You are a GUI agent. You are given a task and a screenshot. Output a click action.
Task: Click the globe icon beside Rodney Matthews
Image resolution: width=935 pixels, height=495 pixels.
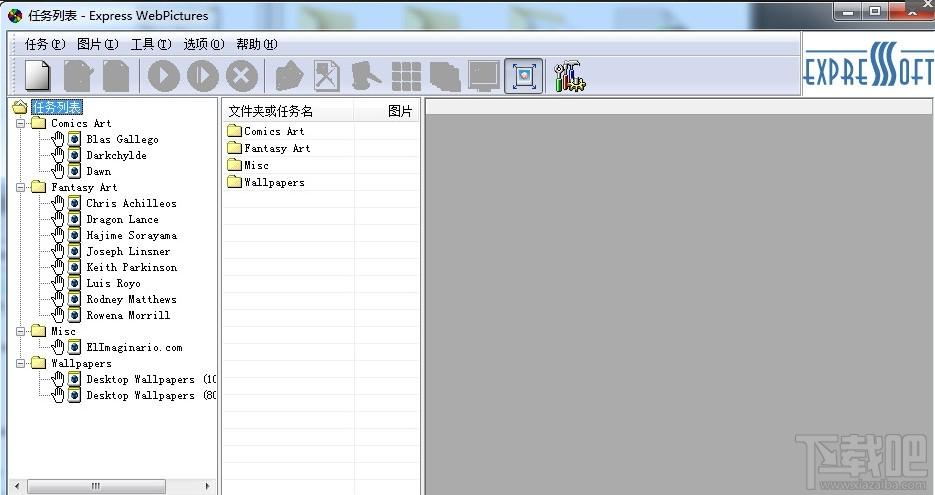coord(74,299)
